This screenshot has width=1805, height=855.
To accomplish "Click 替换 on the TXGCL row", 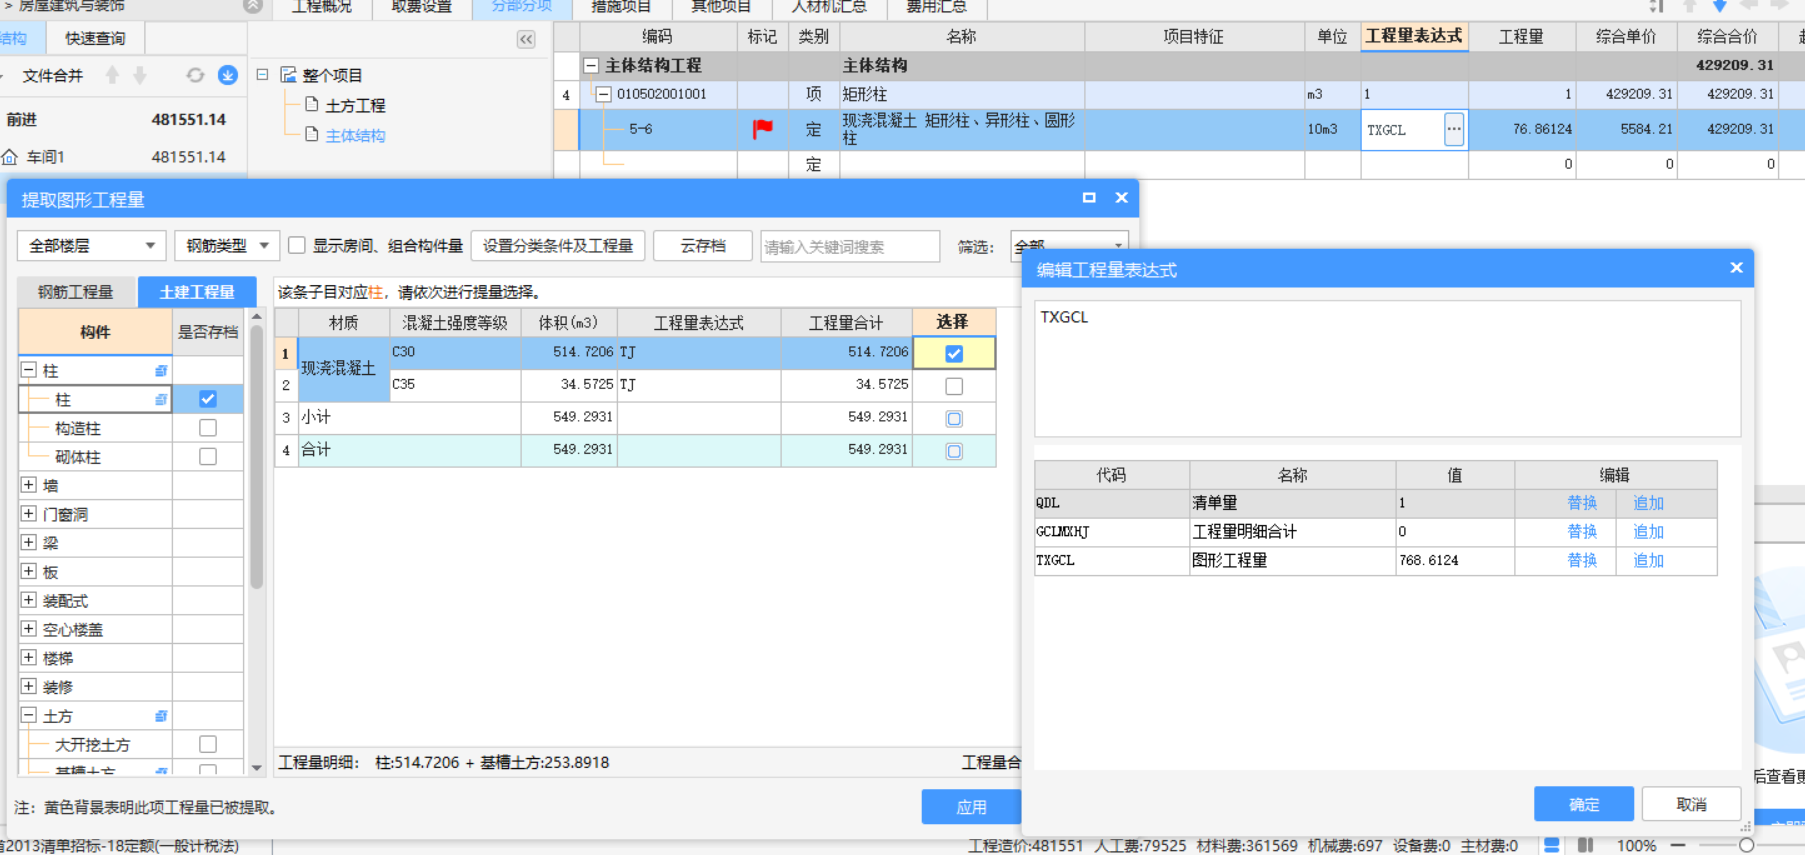I will [1582, 560].
